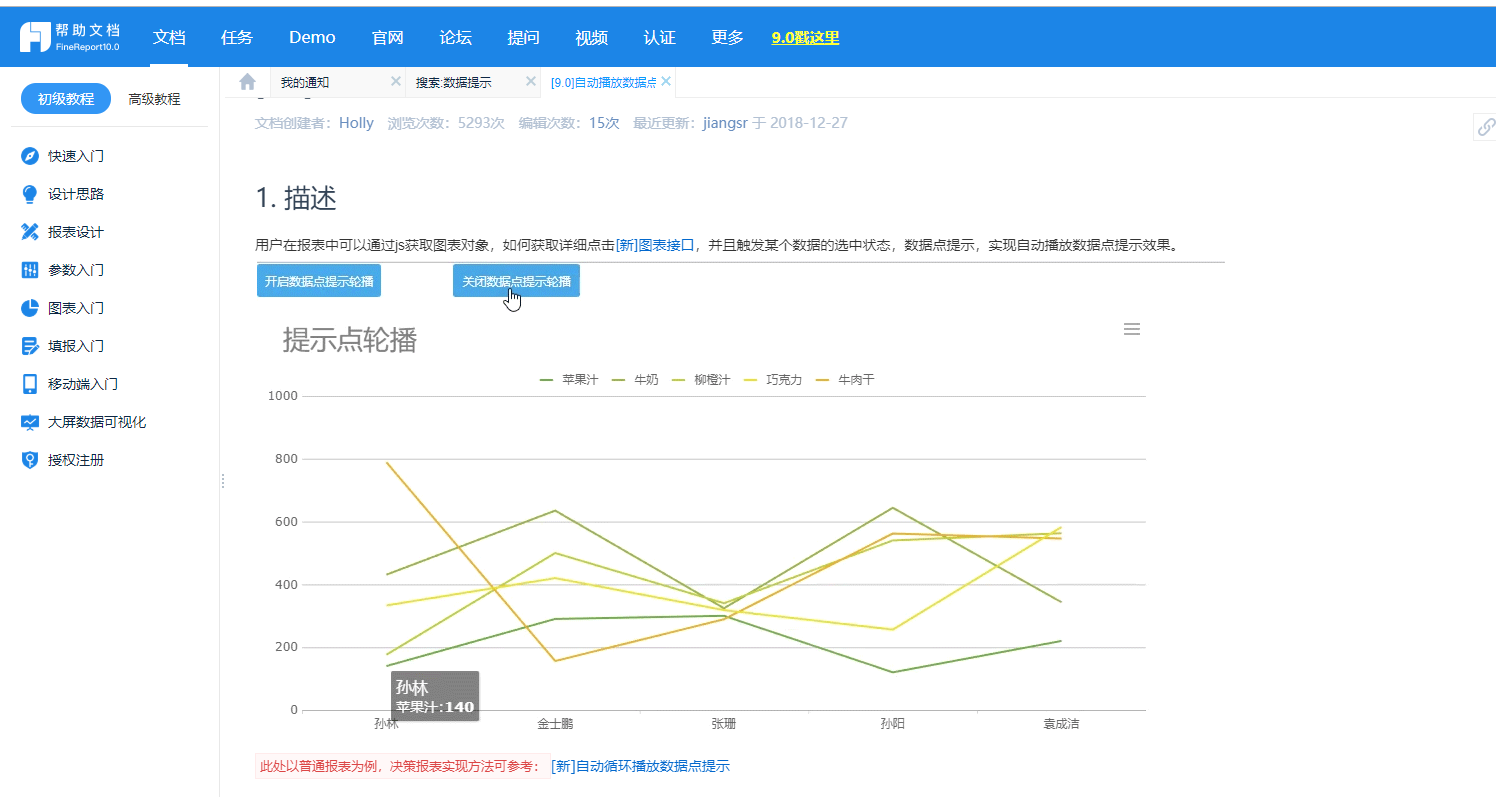Select 大屏数据可视化 monitor icon

(x=30, y=422)
